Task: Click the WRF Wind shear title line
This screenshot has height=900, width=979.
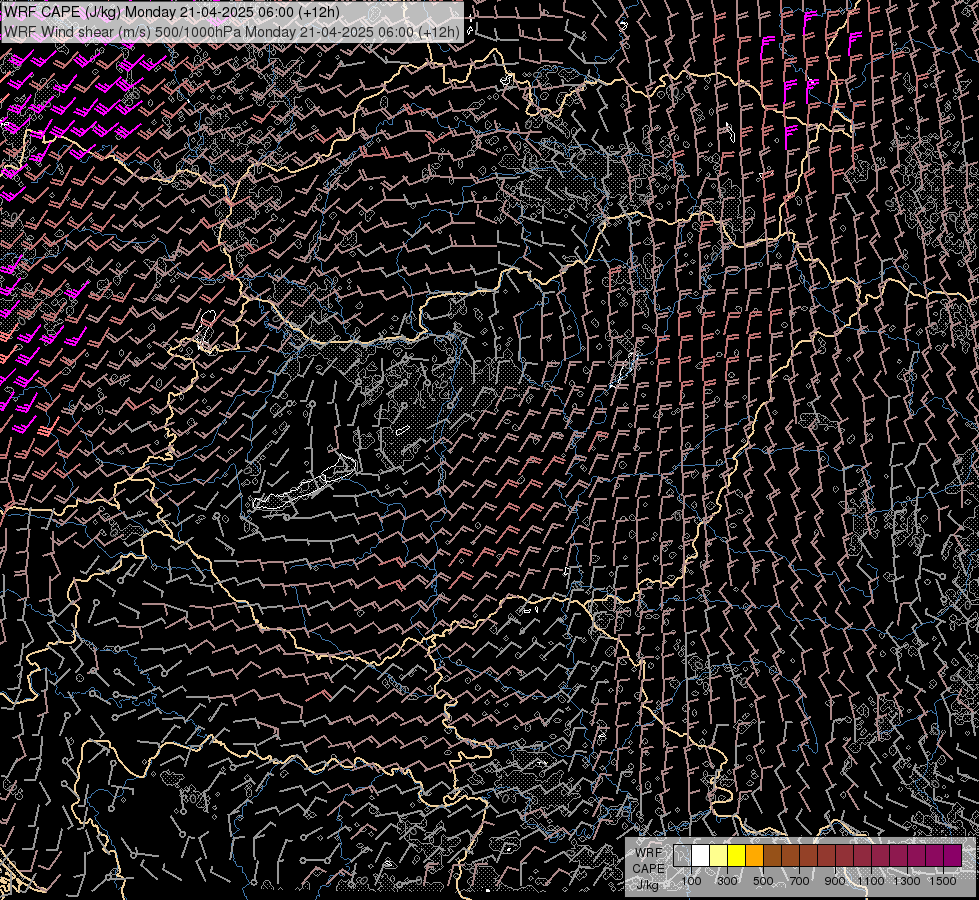Action: [x=232, y=31]
